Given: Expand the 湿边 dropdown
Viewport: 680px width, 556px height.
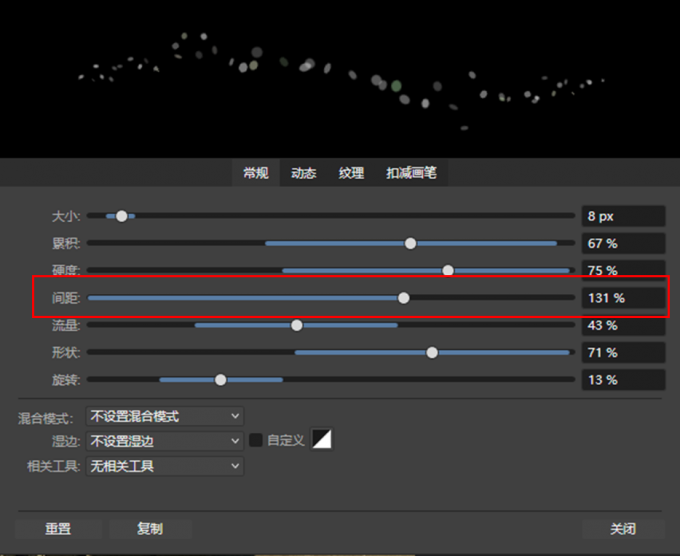Looking at the screenshot, I should (165, 441).
